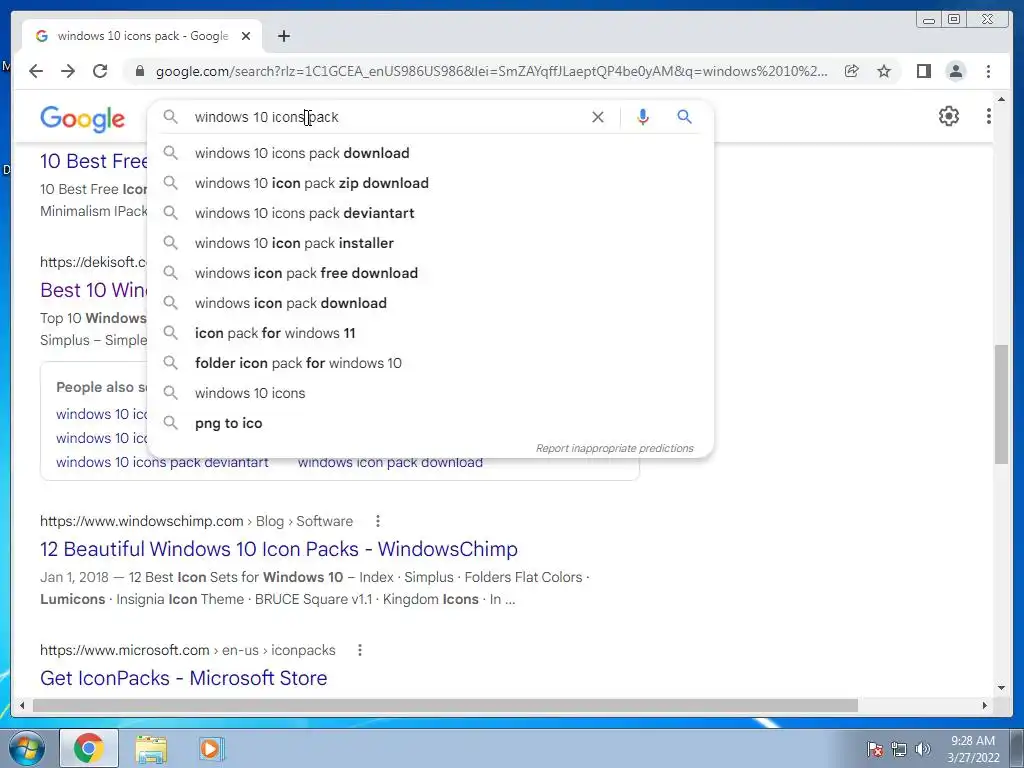Screen dimensions: 1024x768
Task: Reload the current Google page
Action: 100,71
